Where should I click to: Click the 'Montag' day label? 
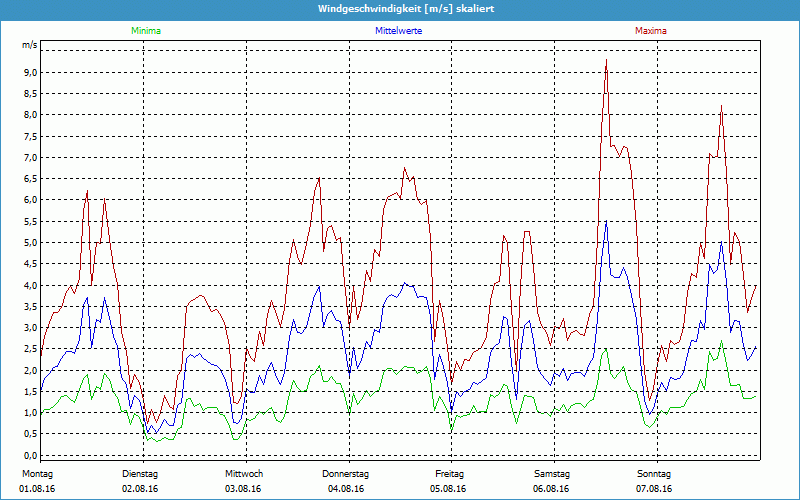37,474
